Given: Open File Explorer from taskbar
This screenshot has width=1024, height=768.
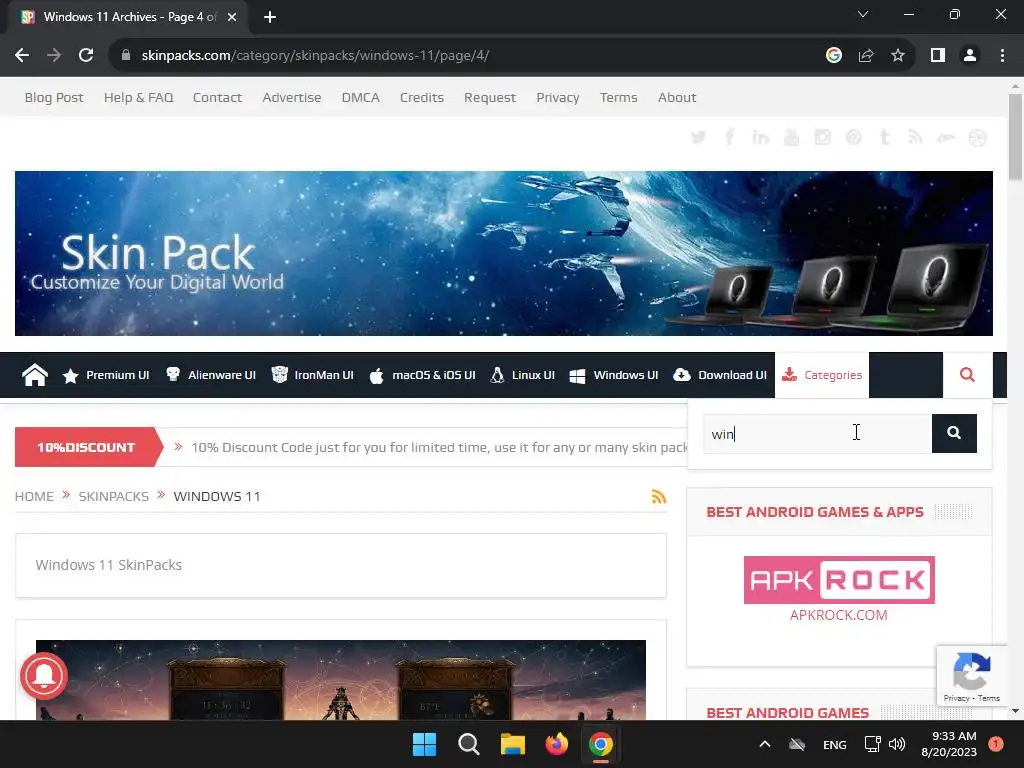Looking at the screenshot, I should click(x=513, y=744).
